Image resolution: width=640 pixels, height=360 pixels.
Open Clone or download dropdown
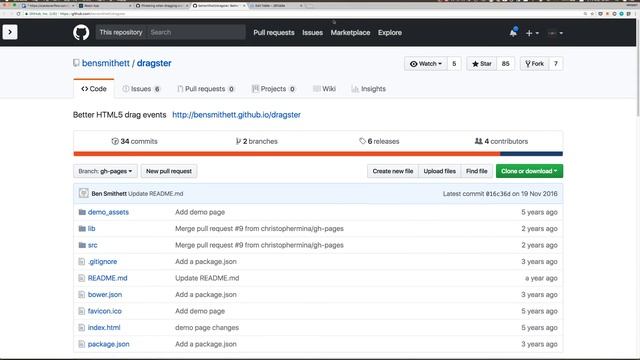529,171
